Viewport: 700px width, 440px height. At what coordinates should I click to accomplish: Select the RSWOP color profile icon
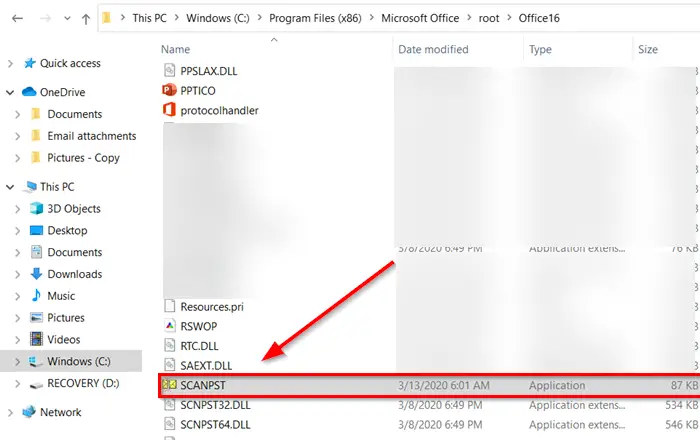170,326
